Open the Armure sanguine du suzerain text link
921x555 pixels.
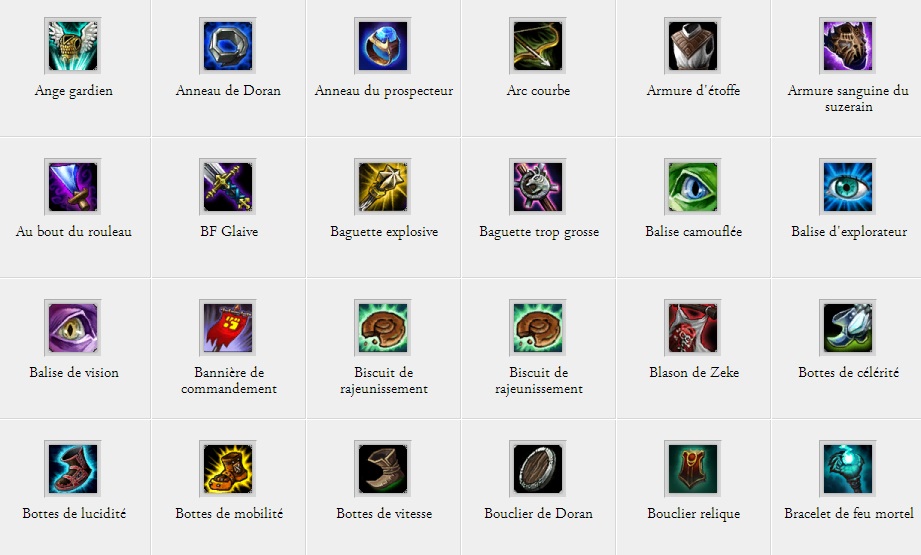[848, 98]
